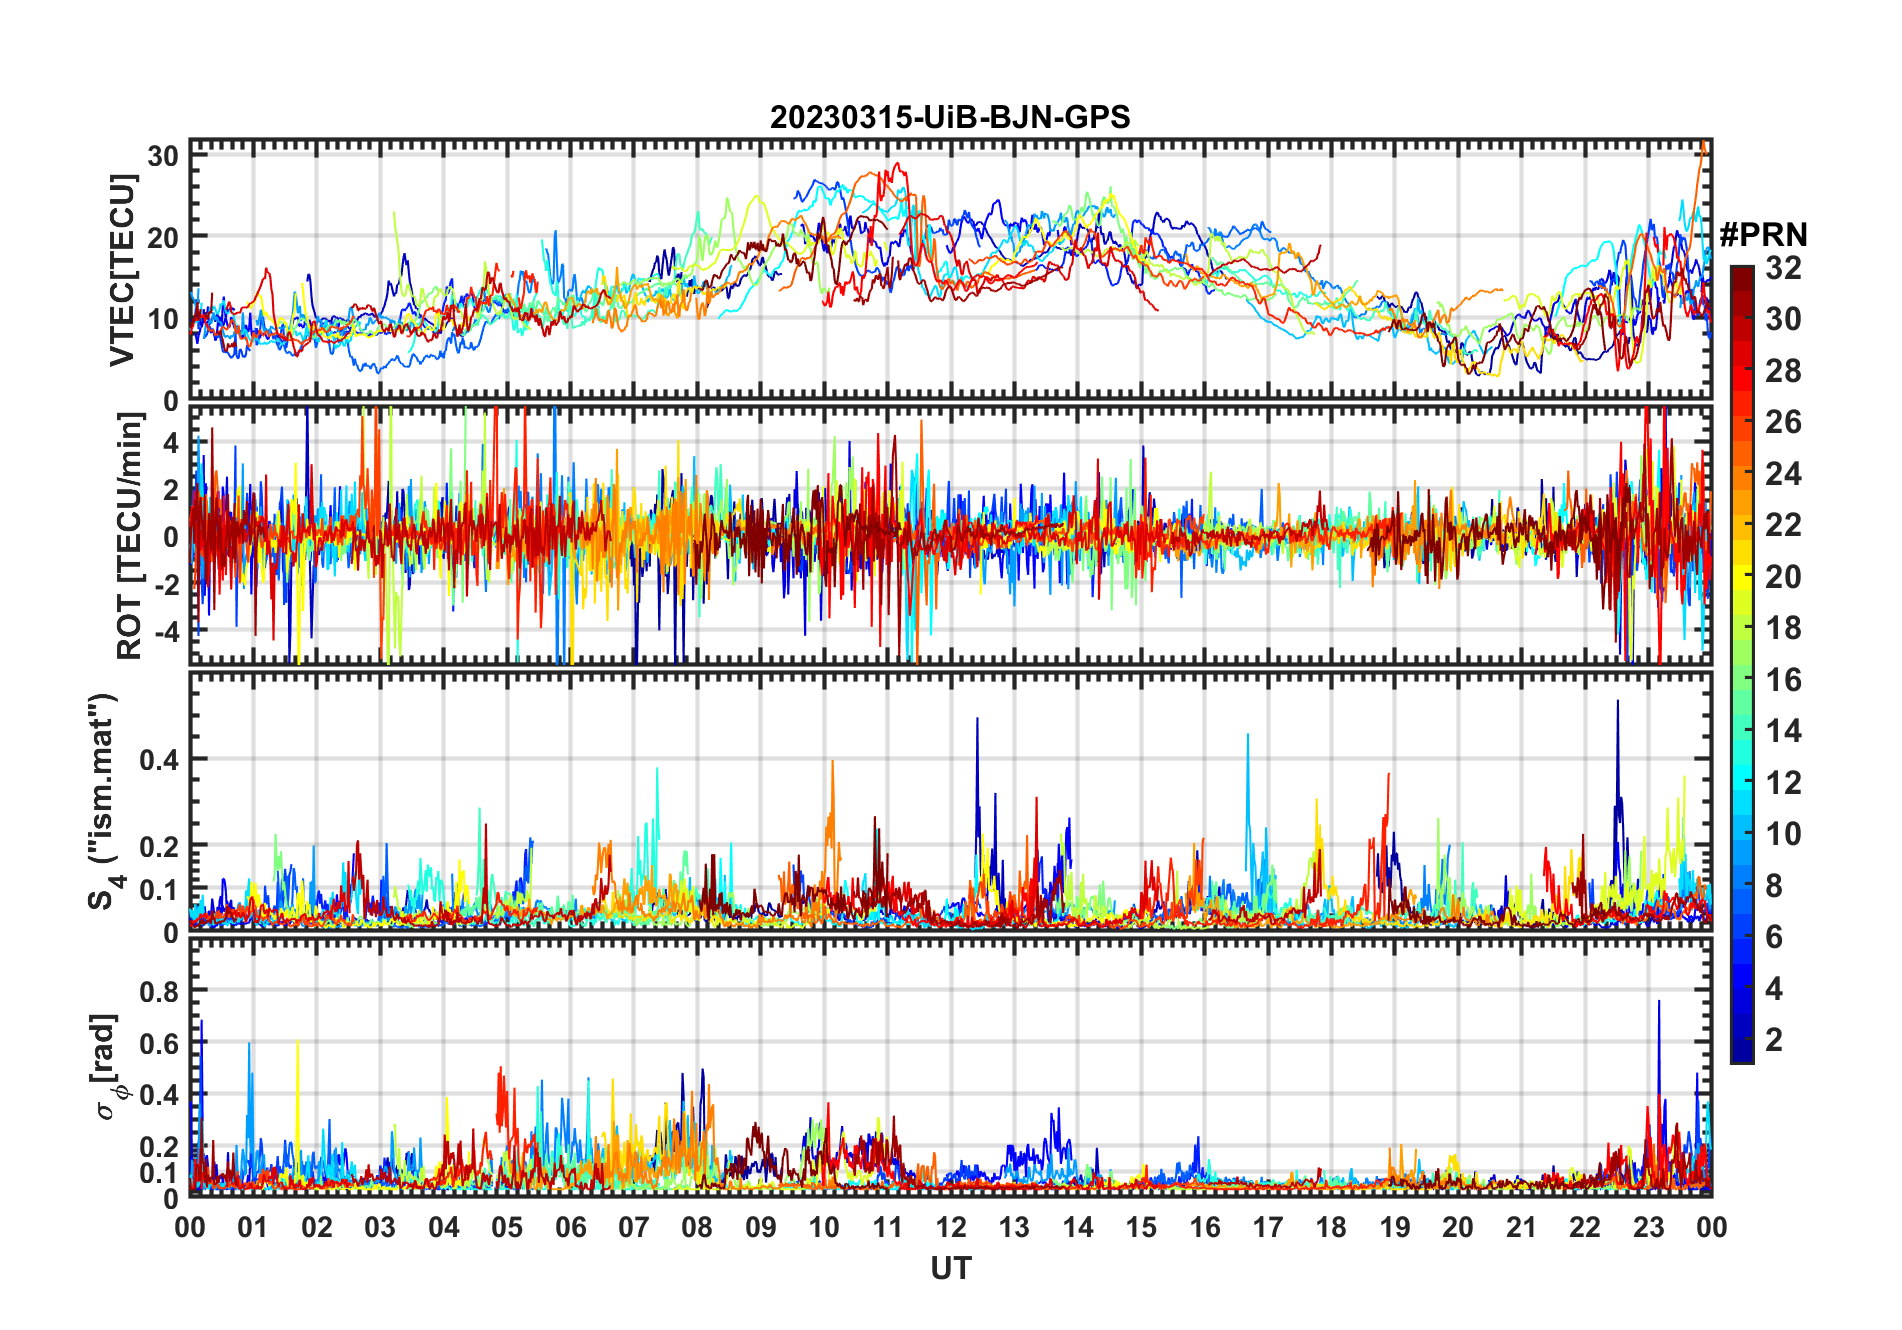Viewport: 1902px width, 1330px height.
Task: Select dark blue PRN 2 colorbar region
Action: (x=1742, y=1040)
